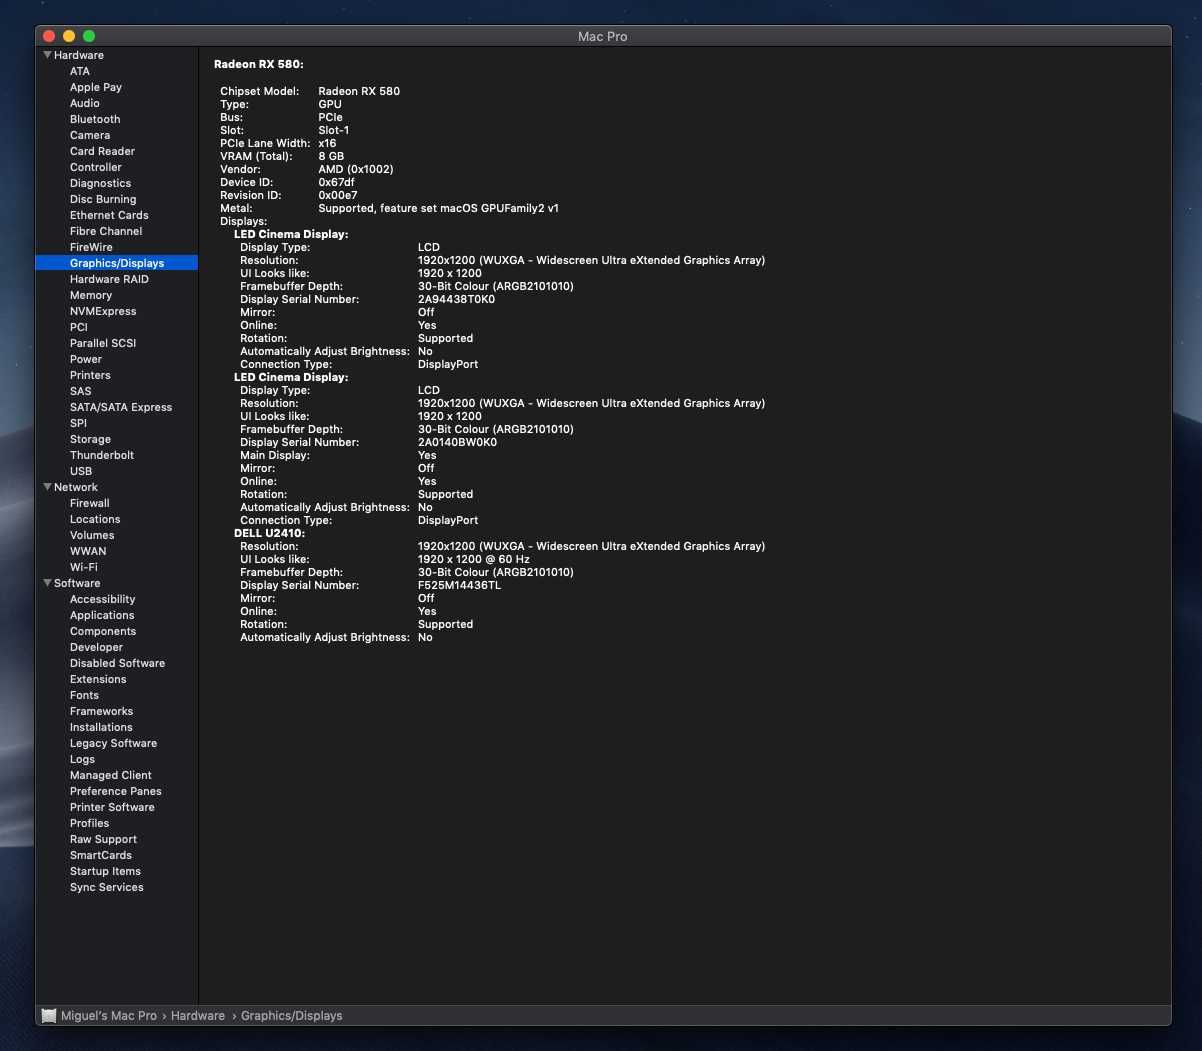Click the Radeon RX 580 heading
The height and width of the screenshot is (1051, 1202).
coord(259,64)
